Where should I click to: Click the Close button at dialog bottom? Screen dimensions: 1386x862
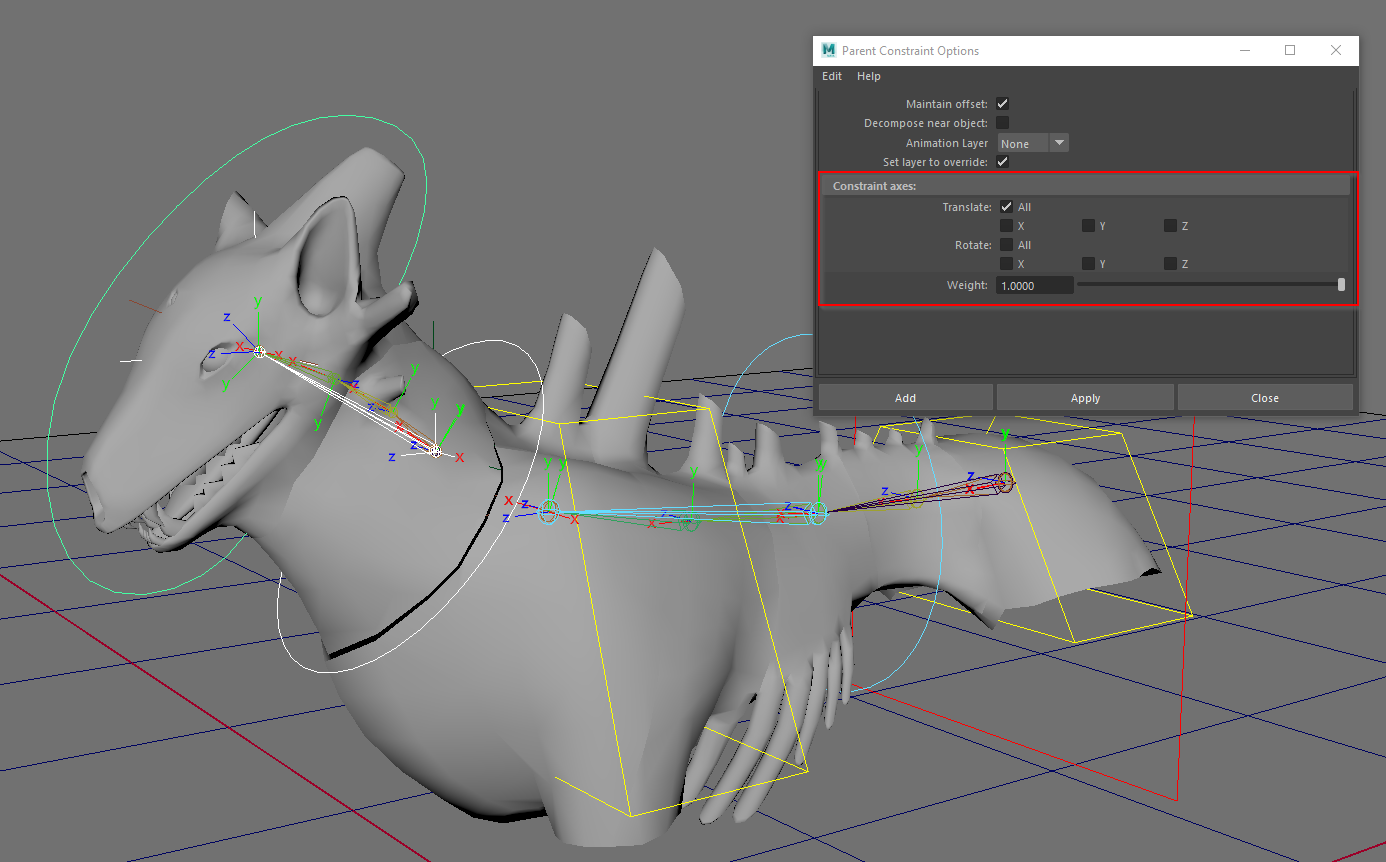(x=1265, y=397)
